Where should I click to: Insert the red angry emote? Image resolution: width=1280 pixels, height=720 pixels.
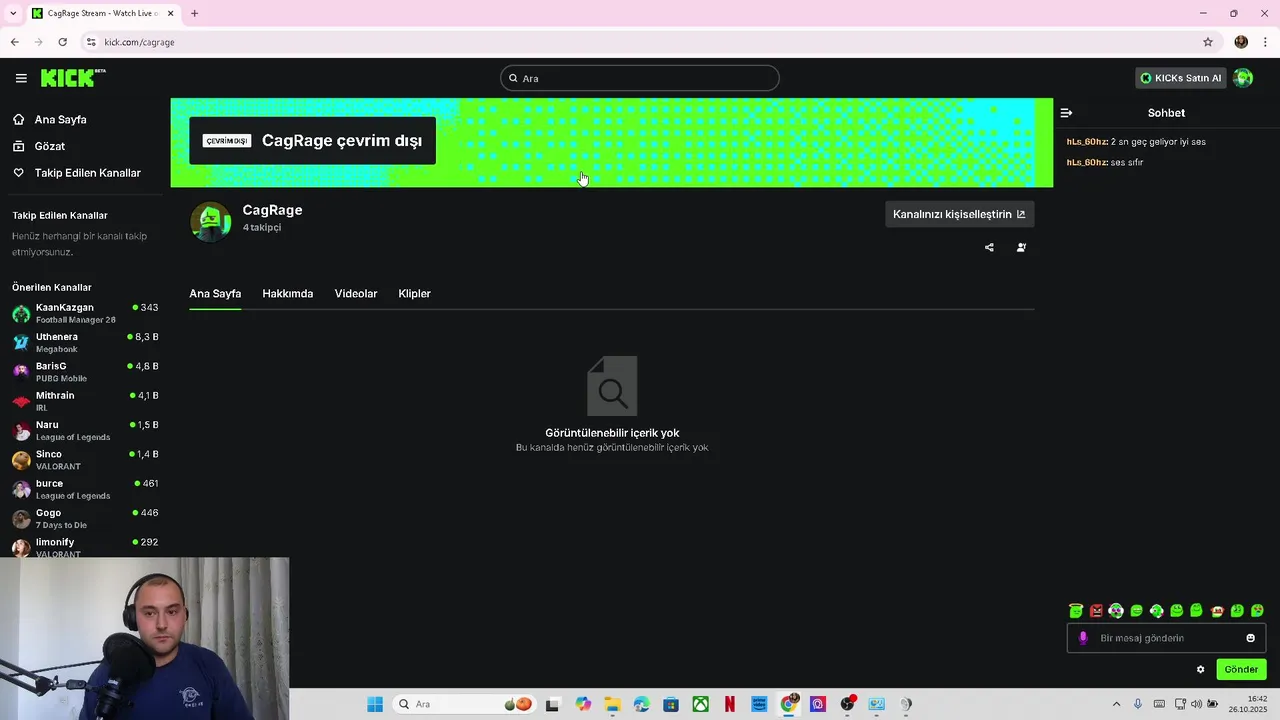click(x=1096, y=611)
